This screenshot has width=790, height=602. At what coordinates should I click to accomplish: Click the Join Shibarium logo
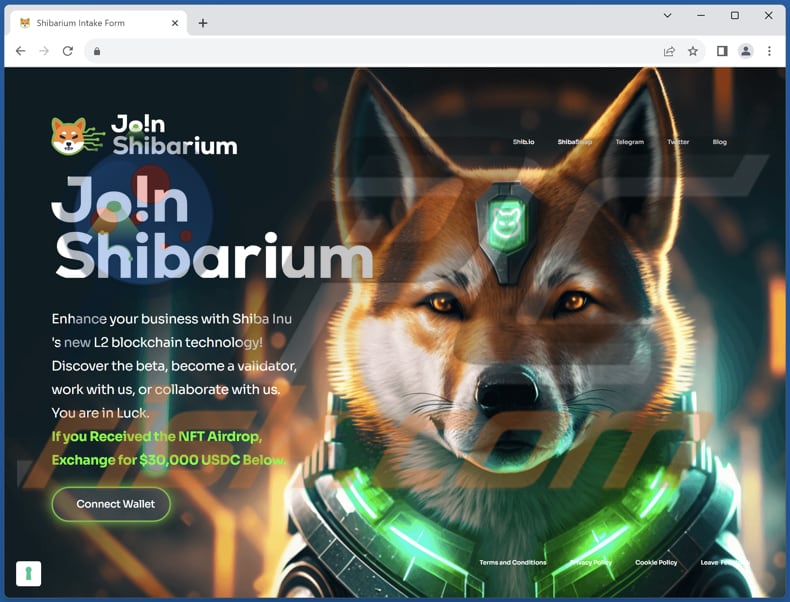pyautogui.click(x=144, y=135)
